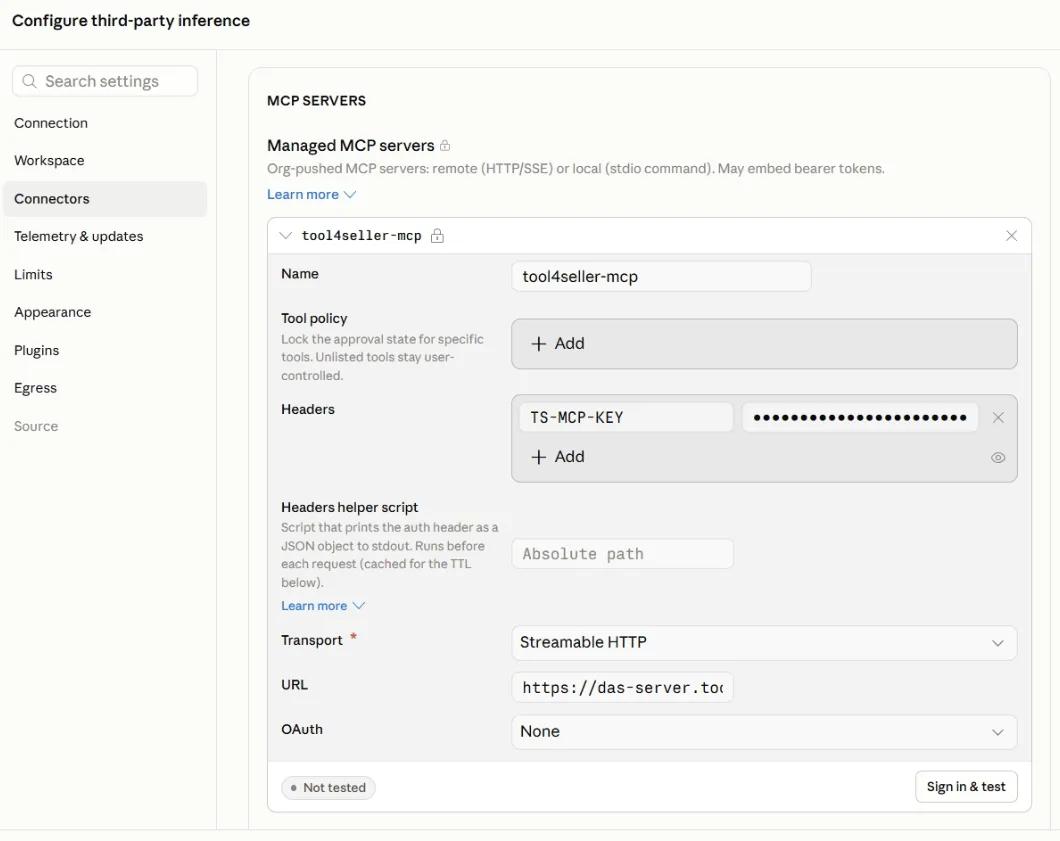Remove the tool4seller-mcp server with the X
This screenshot has height=841, width=1060.
point(1011,235)
